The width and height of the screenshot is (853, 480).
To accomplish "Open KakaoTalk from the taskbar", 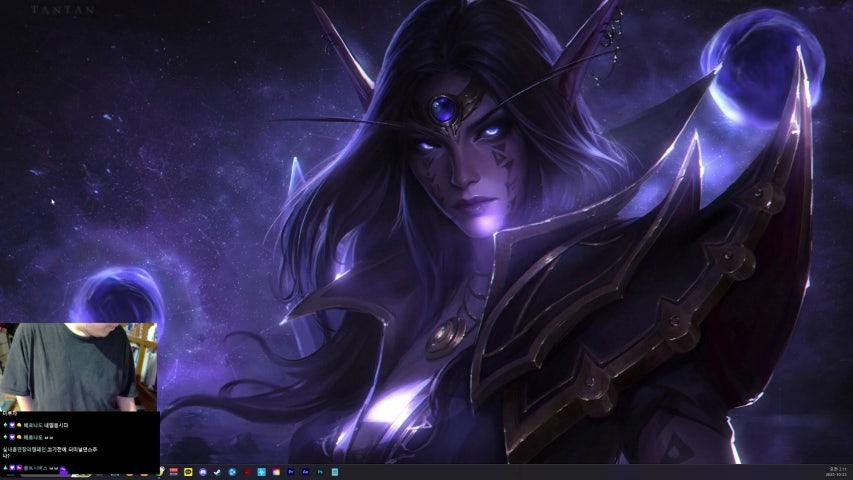I will [x=188, y=472].
